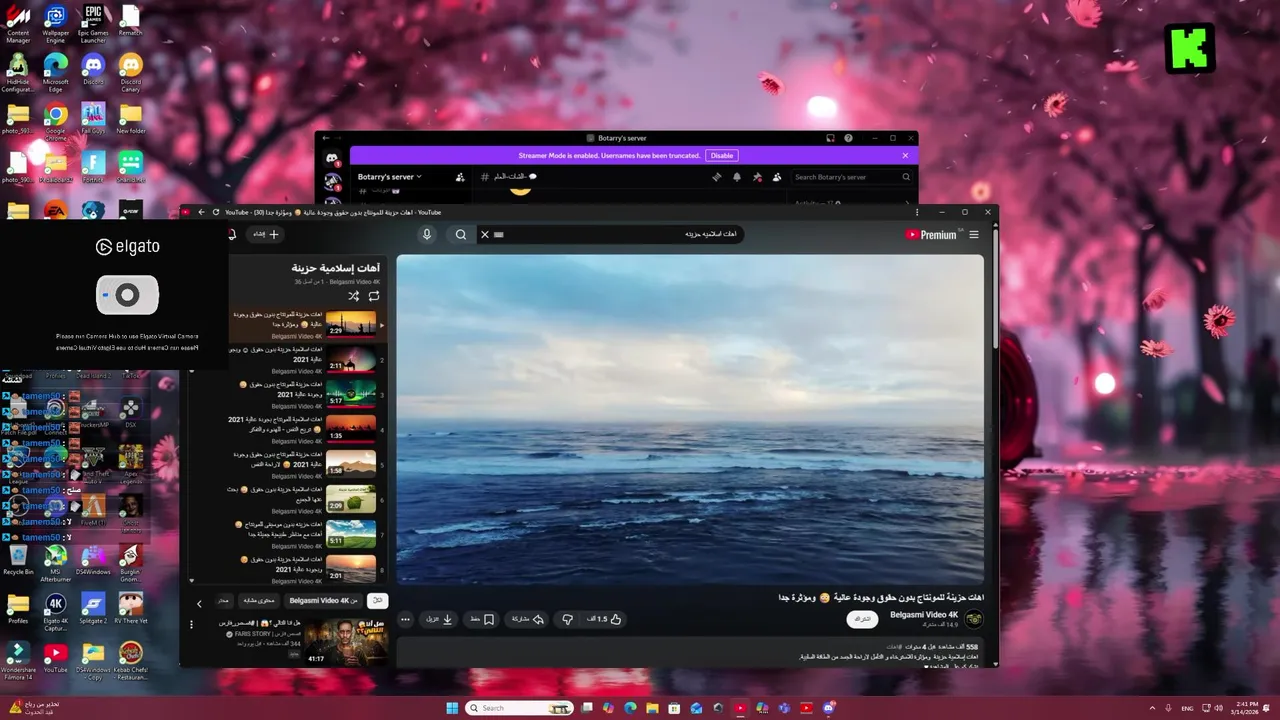Click the YouTube Create plus button
The image size is (1280, 720).
pos(267,234)
